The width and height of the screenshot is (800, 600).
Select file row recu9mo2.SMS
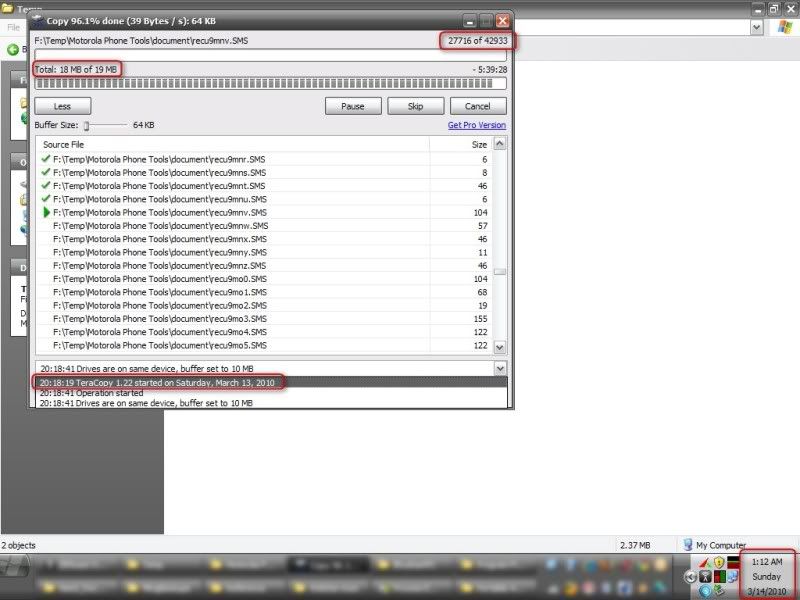coord(264,305)
